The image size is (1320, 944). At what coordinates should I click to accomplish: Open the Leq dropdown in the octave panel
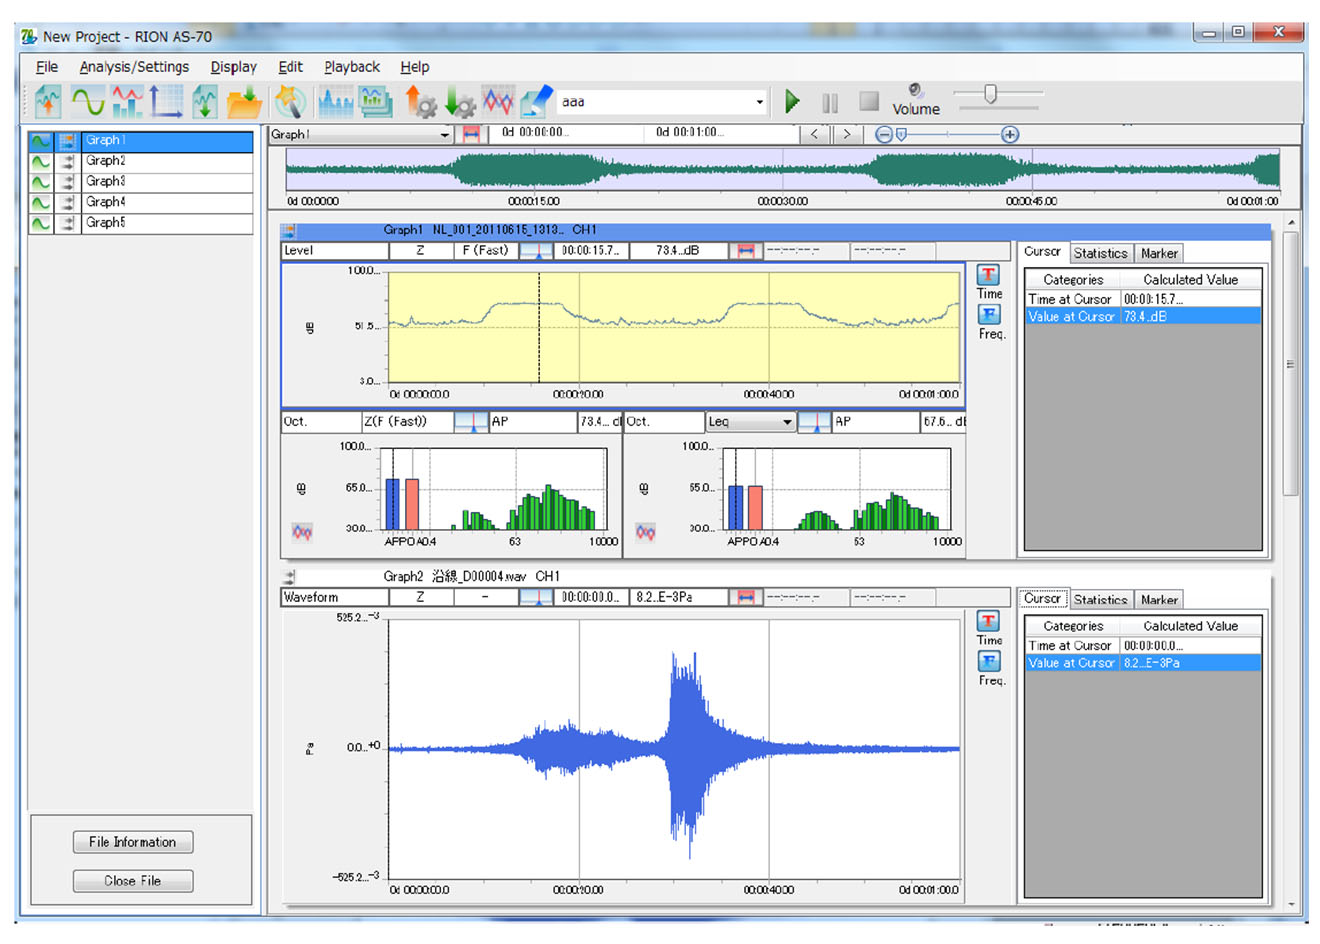tap(787, 421)
